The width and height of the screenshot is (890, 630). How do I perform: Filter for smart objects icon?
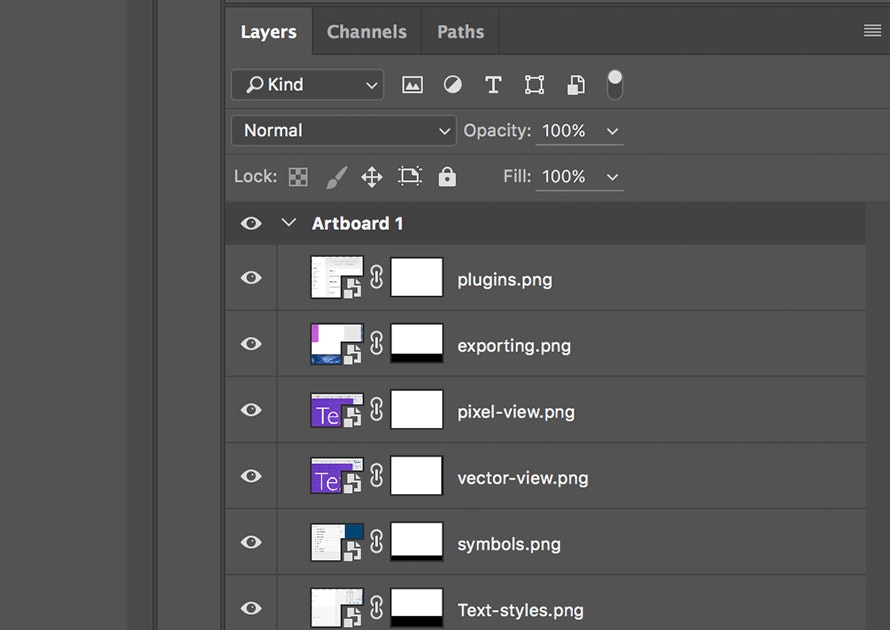(x=576, y=85)
